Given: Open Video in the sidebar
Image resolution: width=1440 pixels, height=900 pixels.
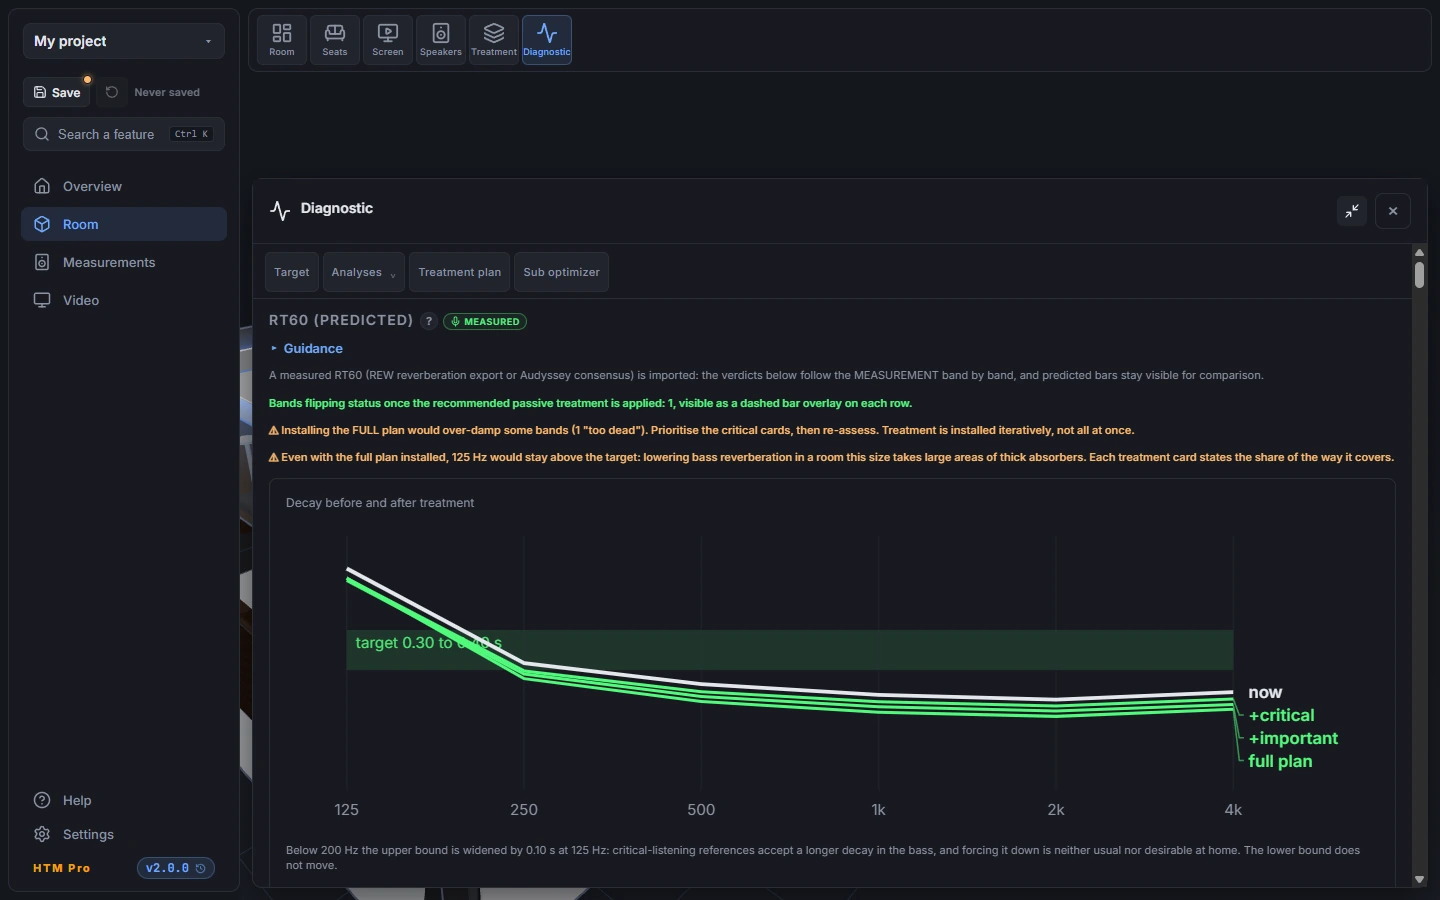Looking at the screenshot, I should (124, 300).
